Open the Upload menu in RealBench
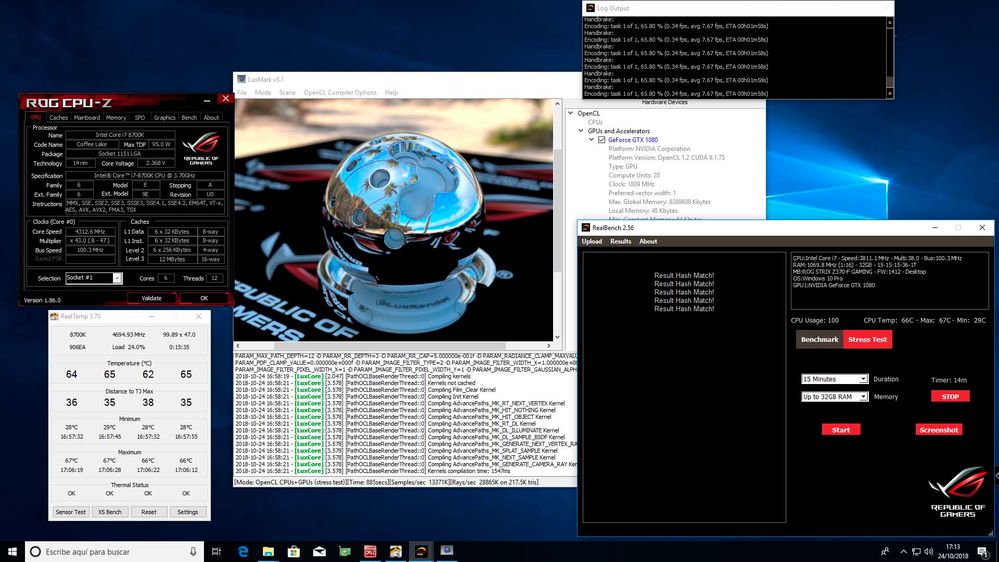999x562 pixels. coord(591,241)
